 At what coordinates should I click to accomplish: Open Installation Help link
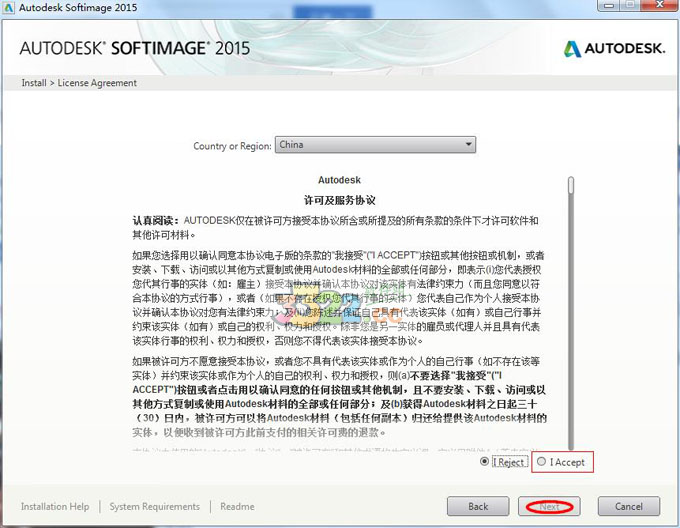[x=55, y=506]
